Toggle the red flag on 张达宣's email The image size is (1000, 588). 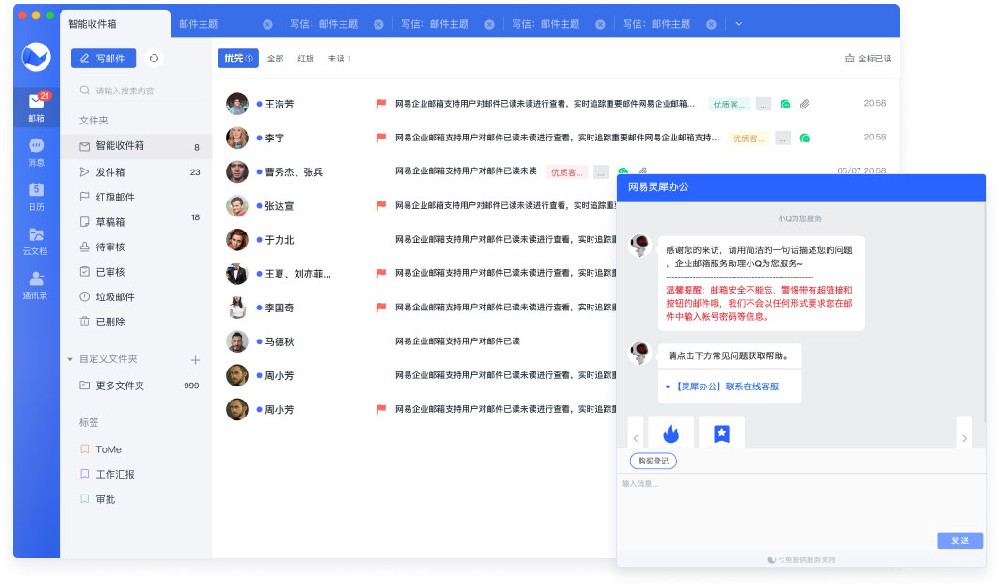coord(381,206)
